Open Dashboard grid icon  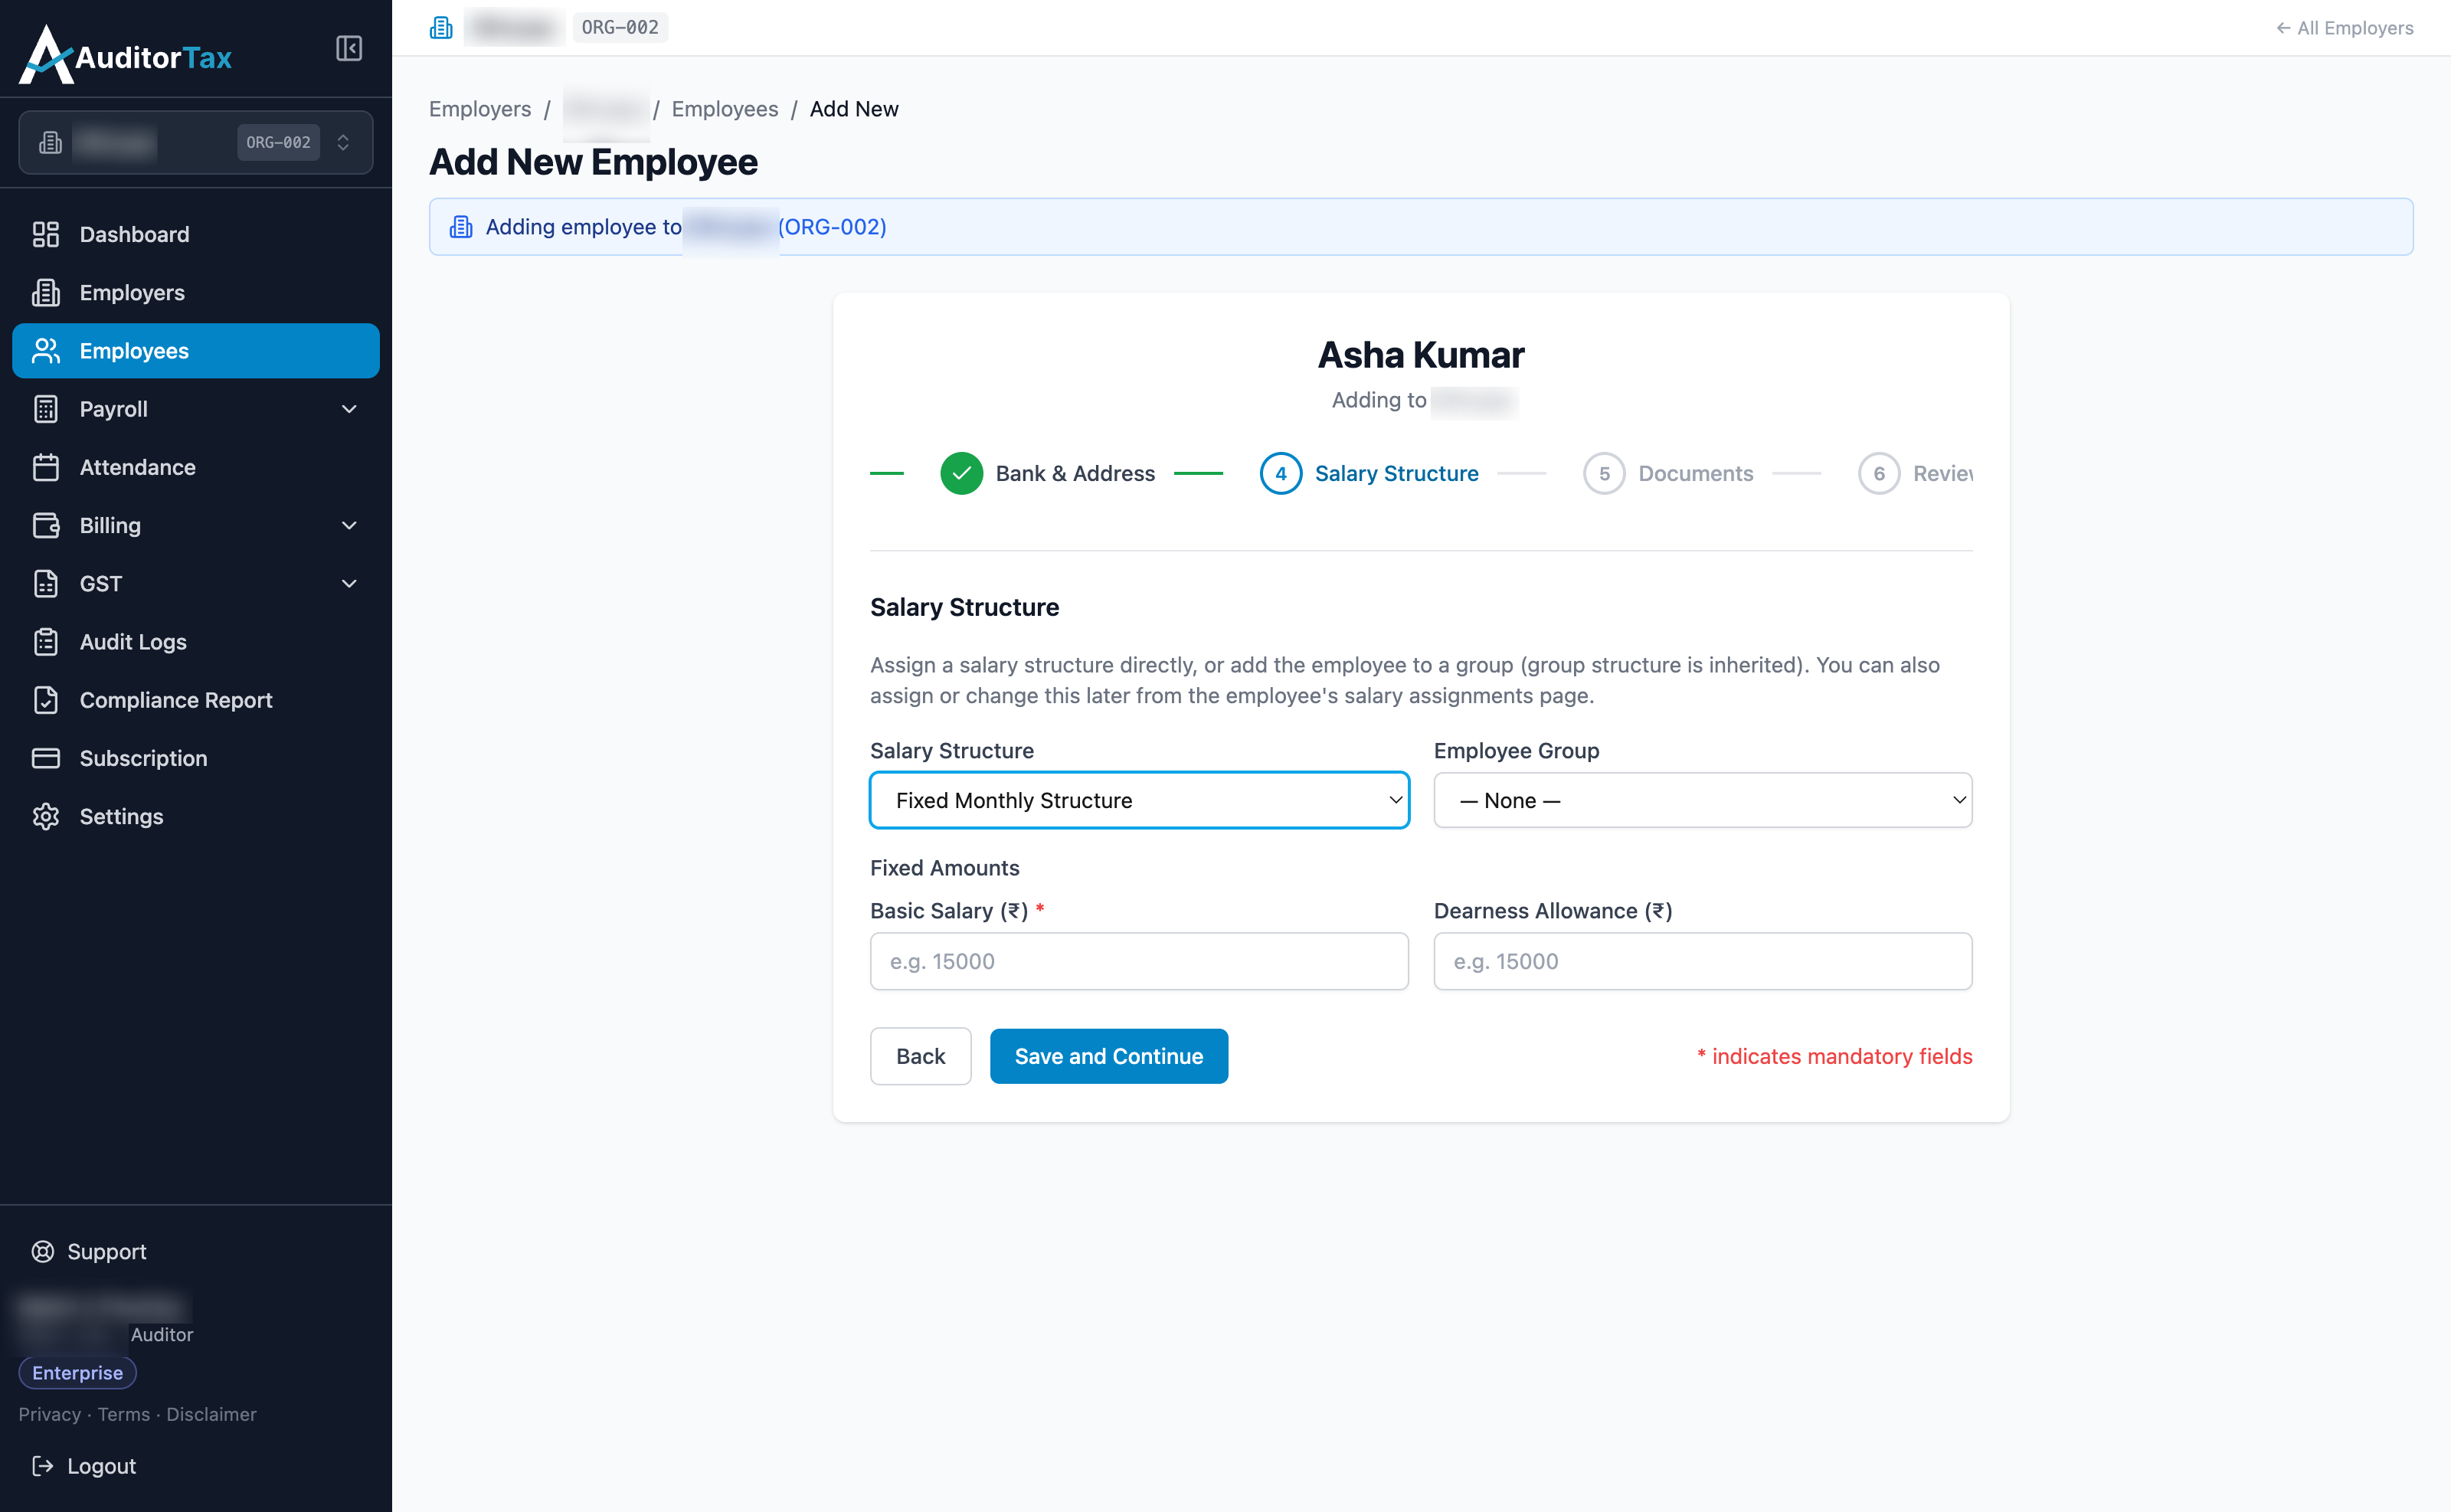click(x=46, y=234)
